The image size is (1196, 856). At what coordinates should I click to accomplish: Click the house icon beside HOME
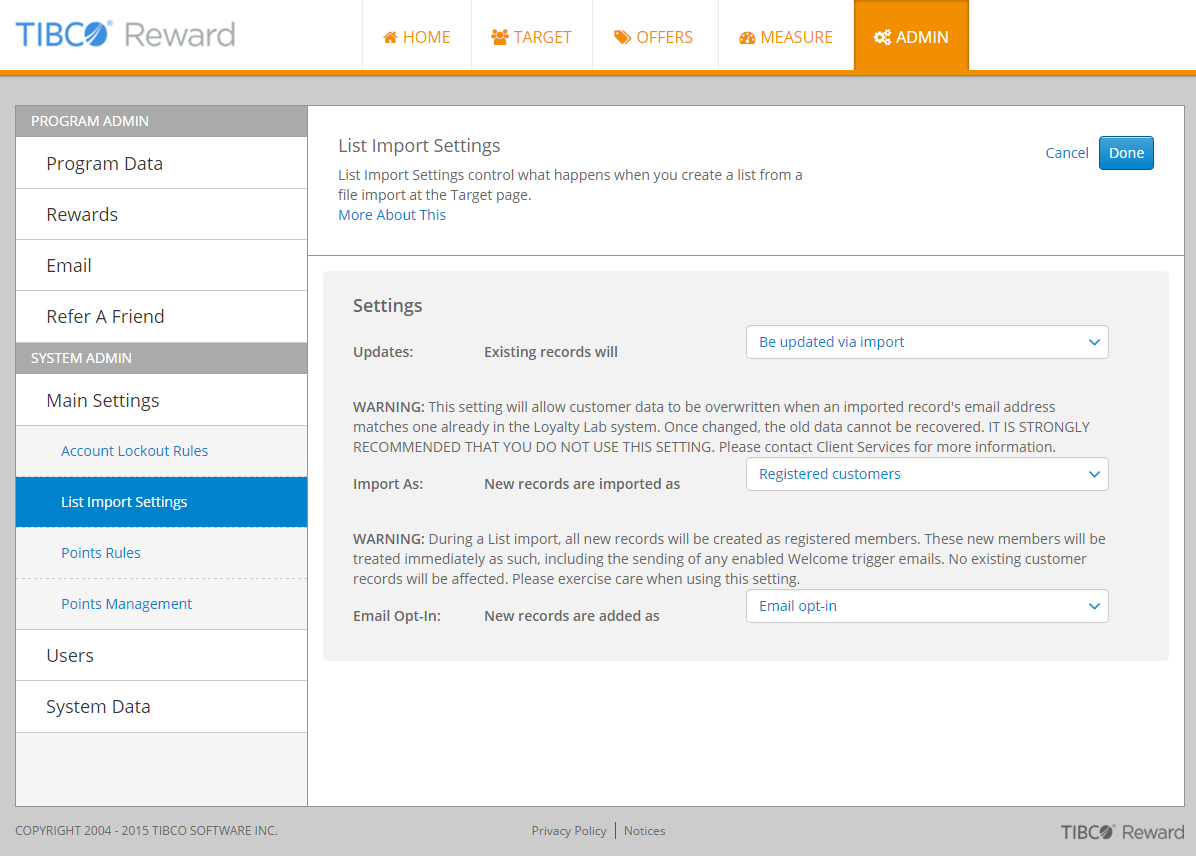(x=390, y=38)
